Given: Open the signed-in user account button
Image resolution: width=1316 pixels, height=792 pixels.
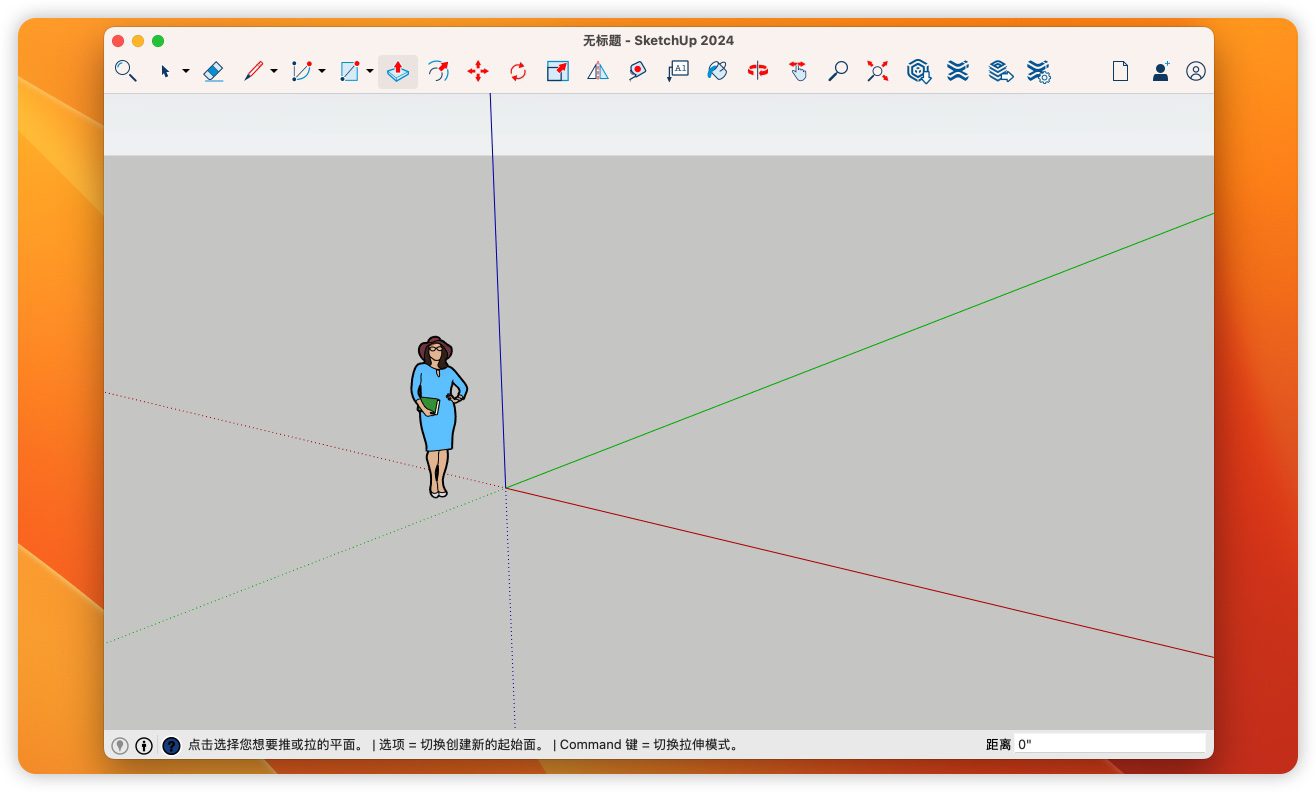Looking at the screenshot, I should [1196, 71].
